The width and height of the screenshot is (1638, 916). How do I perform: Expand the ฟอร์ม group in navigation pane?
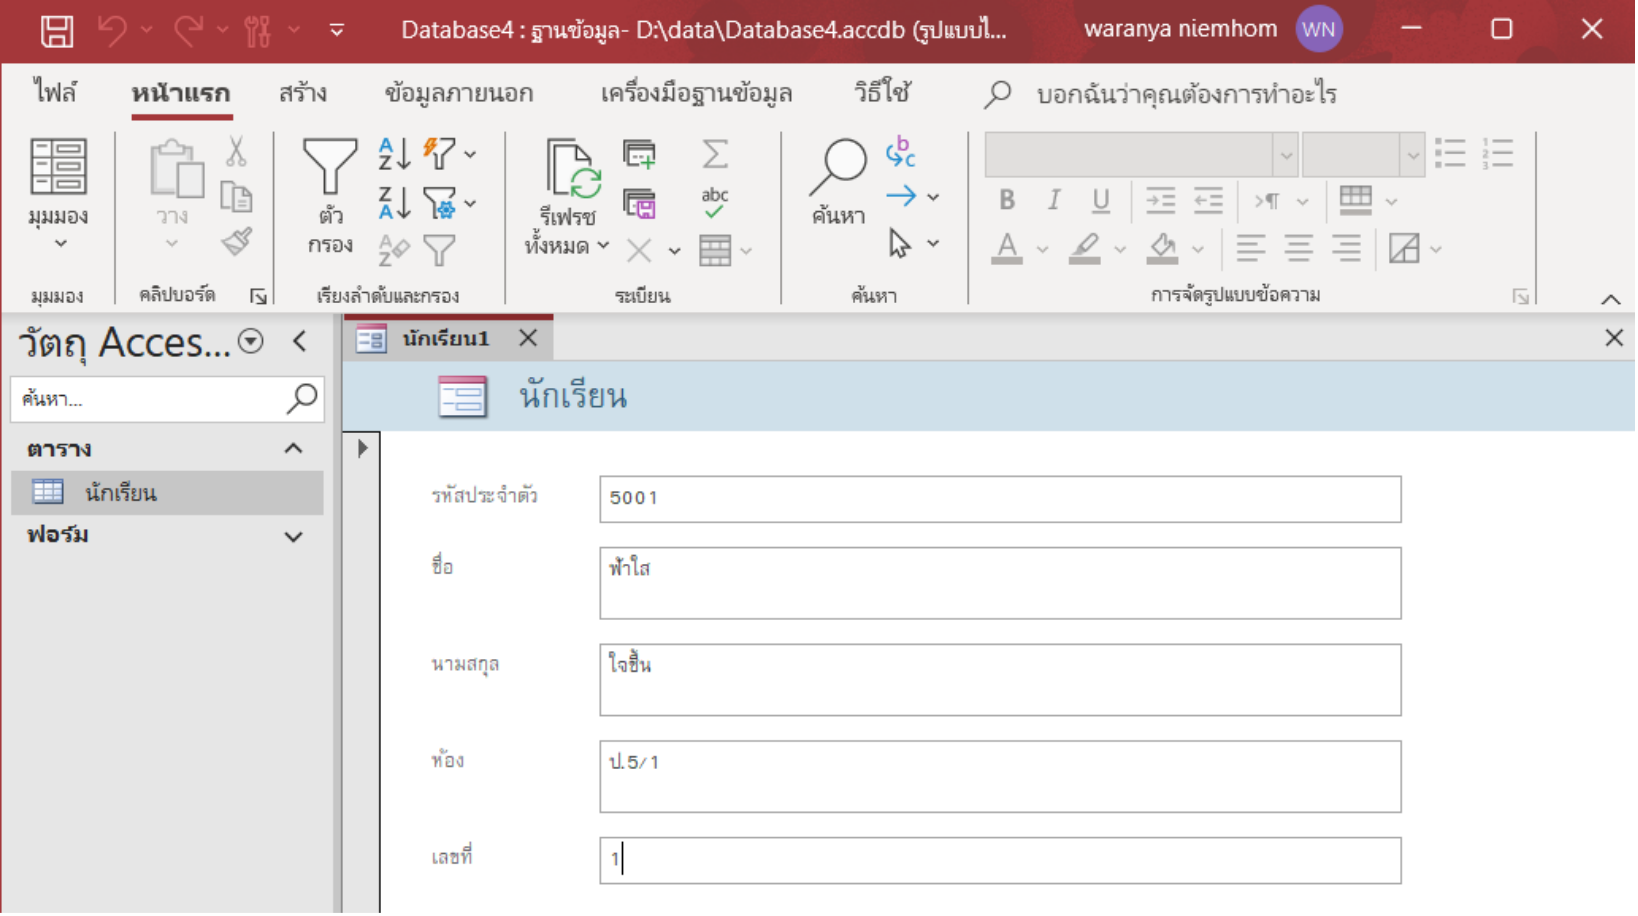pos(293,536)
